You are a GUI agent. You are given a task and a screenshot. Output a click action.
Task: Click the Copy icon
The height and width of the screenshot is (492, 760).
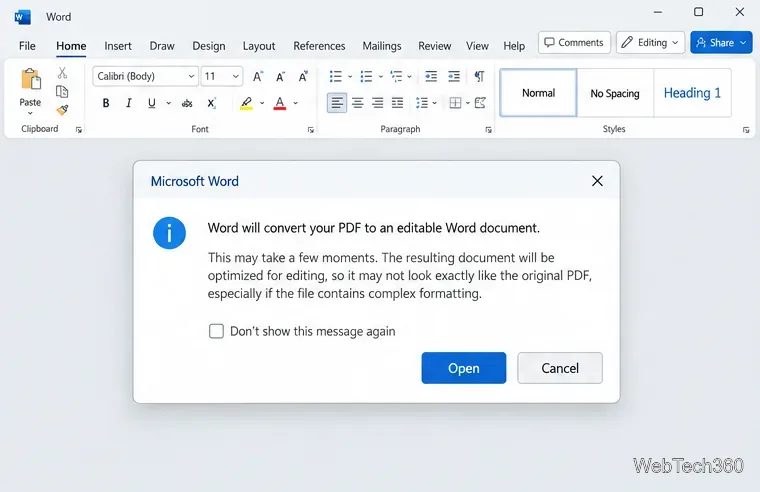click(62, 92)
